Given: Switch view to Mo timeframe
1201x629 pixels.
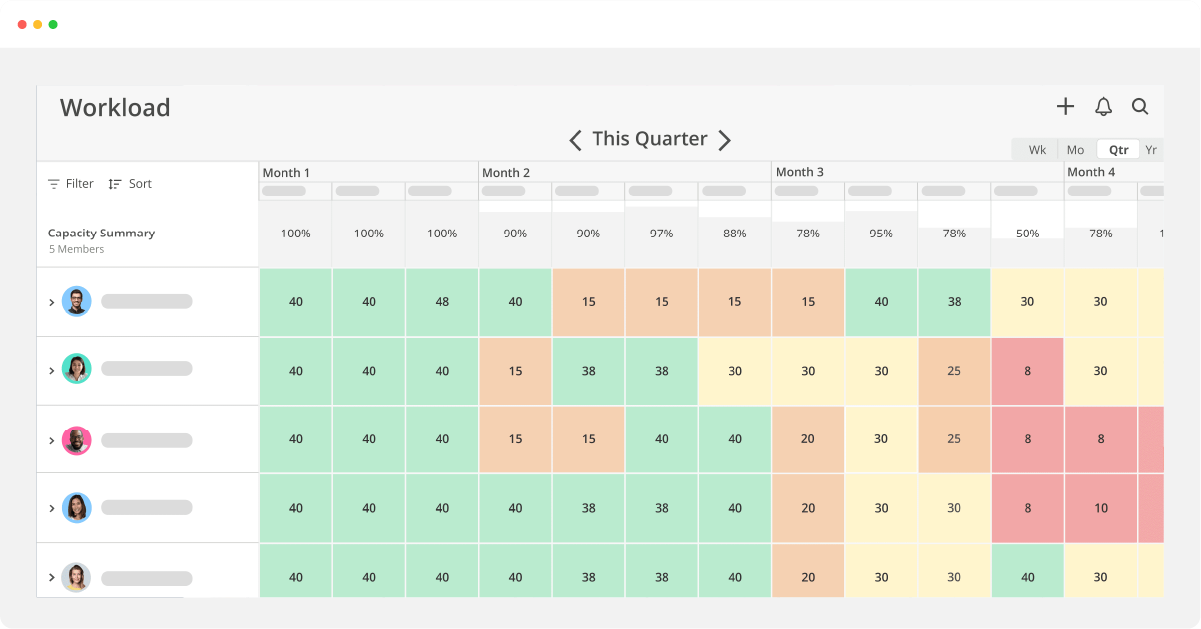Looking at the screenshot, I should coord(1075,149).
